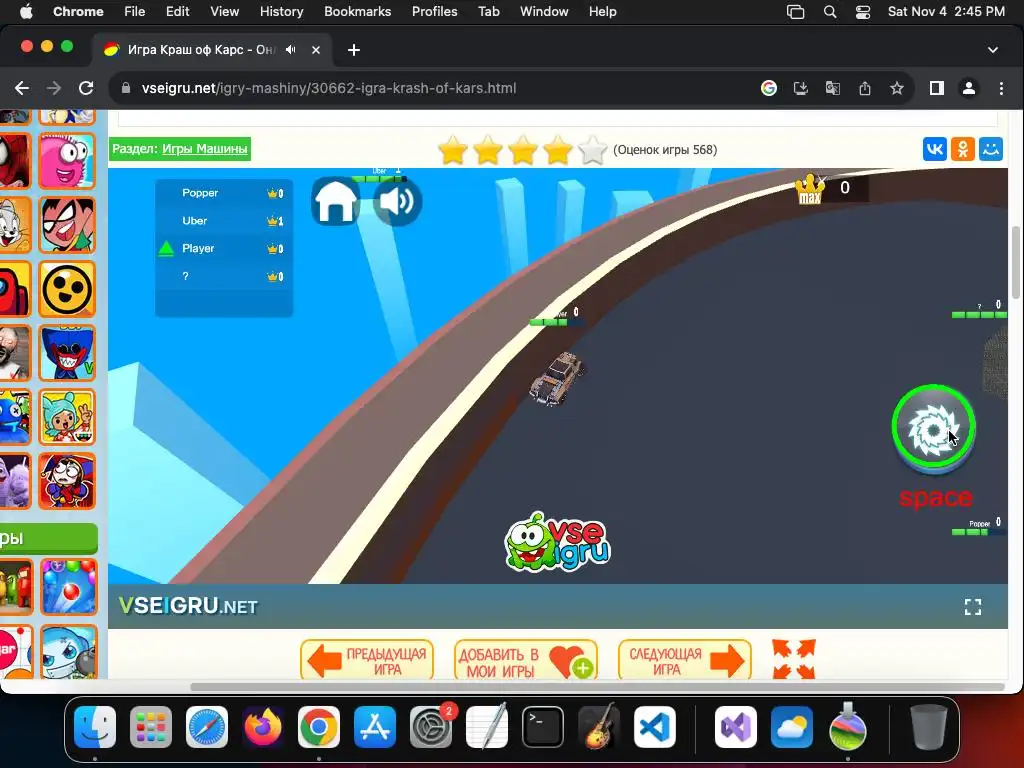The image size is (1024, 768).
Task: Bookmark this page star
Action: click(897, 88)
